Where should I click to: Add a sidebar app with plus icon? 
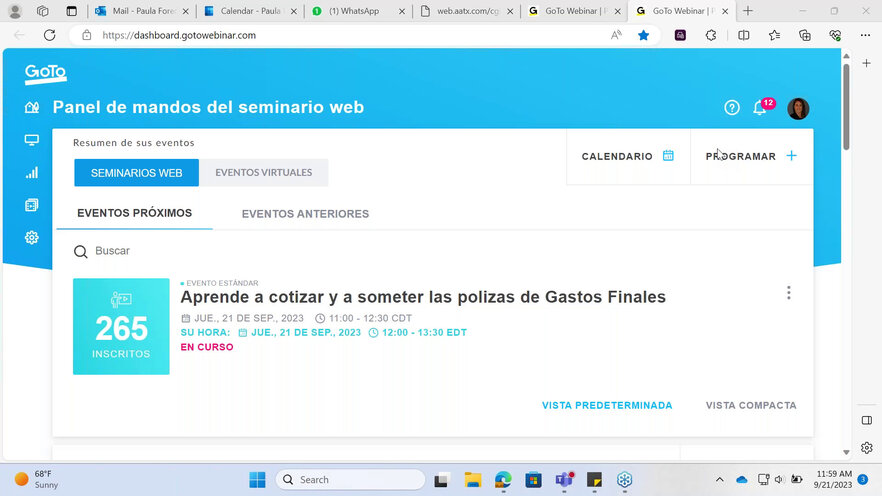coord(866,63)
